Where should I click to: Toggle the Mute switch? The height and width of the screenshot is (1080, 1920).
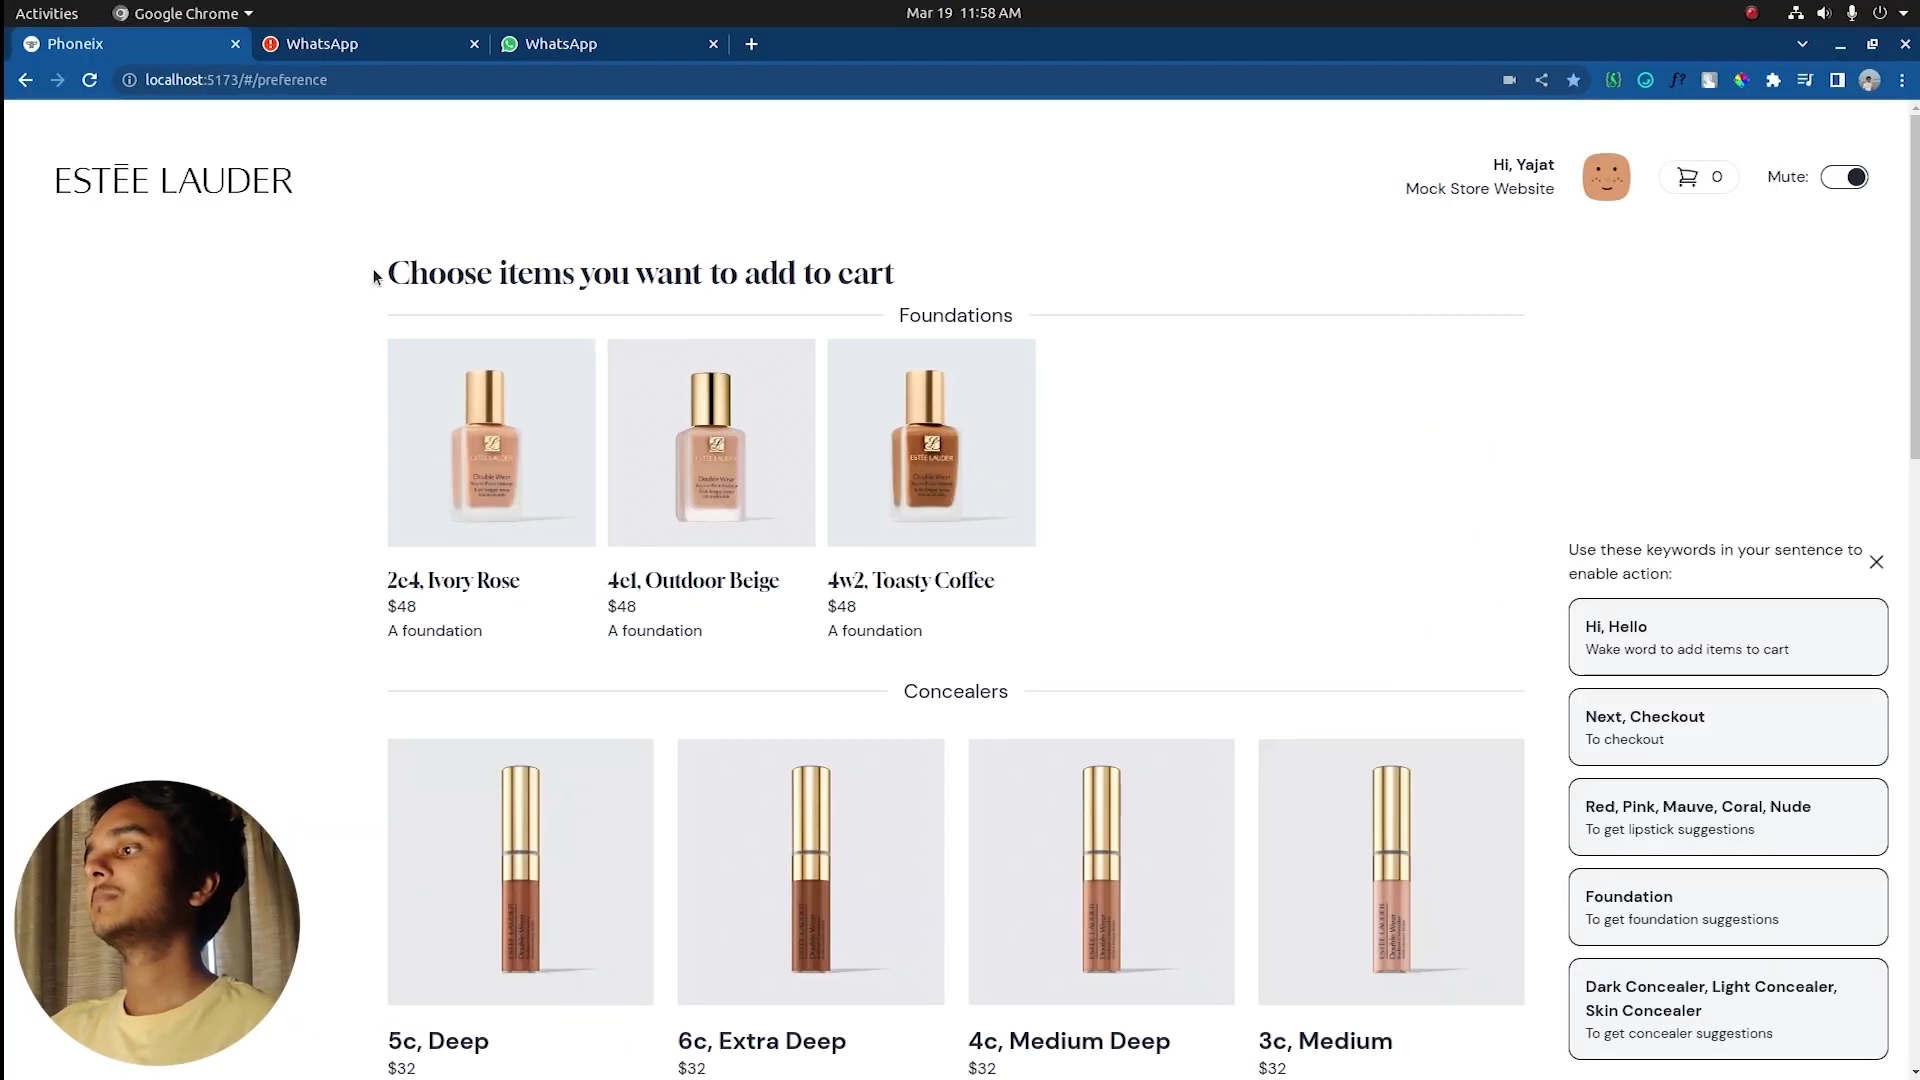[1844, 177]
